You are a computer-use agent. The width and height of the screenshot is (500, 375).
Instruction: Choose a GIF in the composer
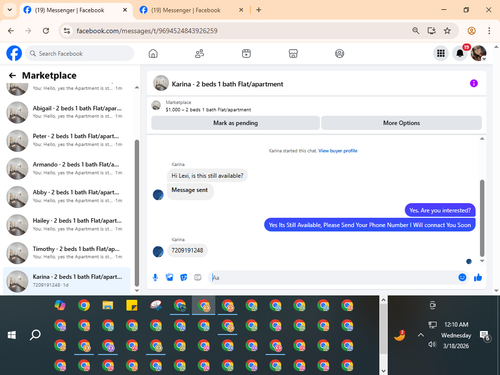tap(198, 277)
